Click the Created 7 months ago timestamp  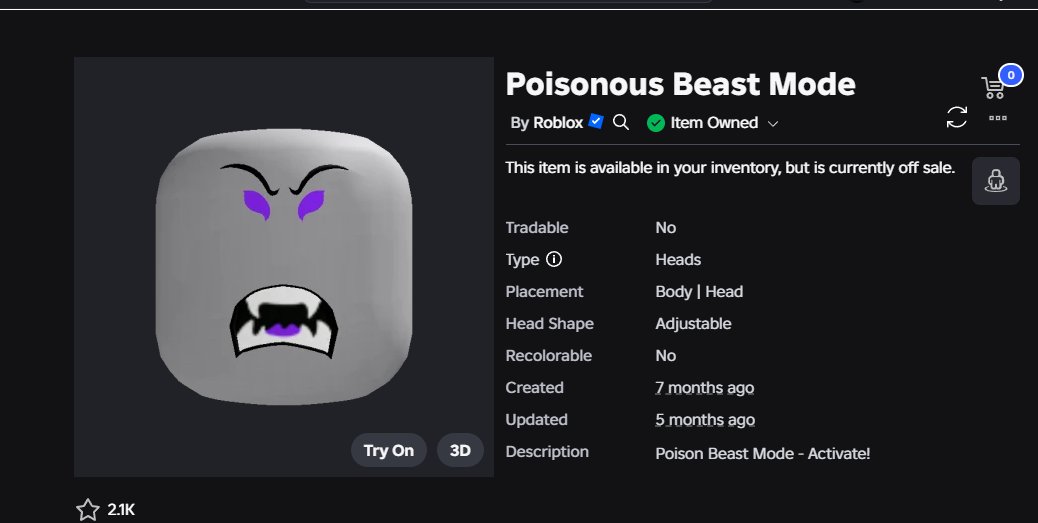[704, 387]
